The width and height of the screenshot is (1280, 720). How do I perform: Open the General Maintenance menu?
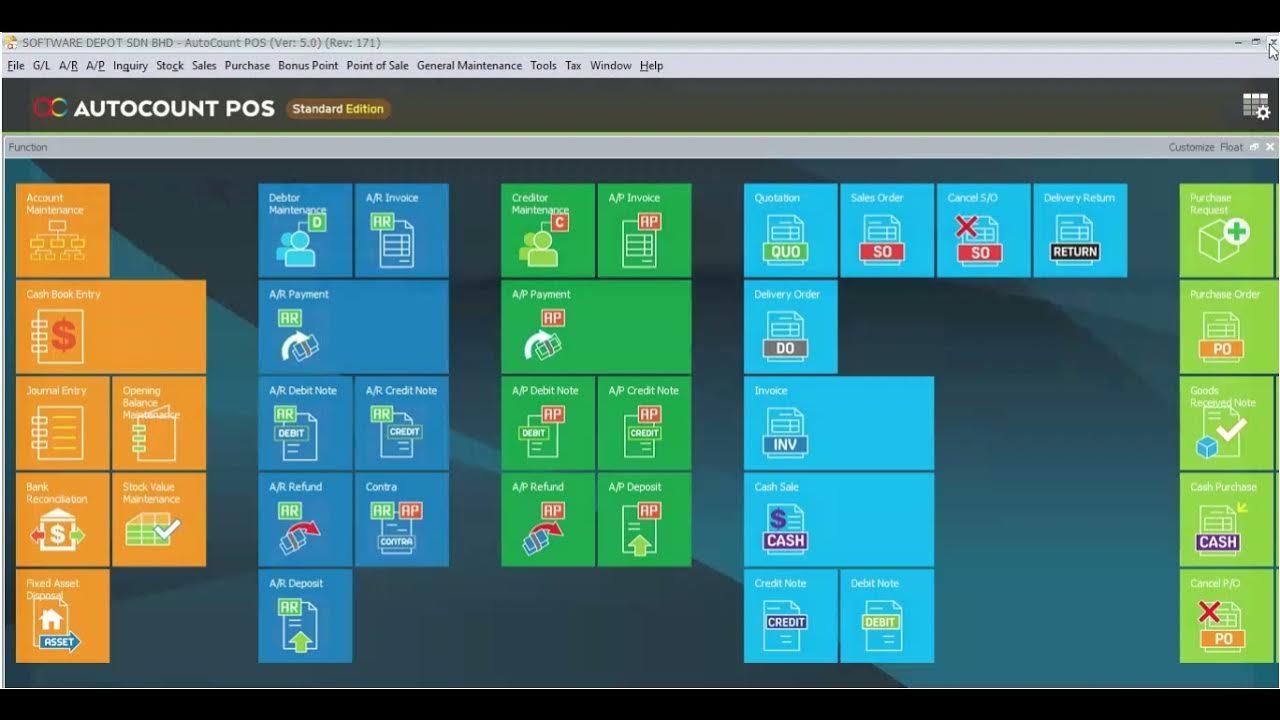coord(469,65)
